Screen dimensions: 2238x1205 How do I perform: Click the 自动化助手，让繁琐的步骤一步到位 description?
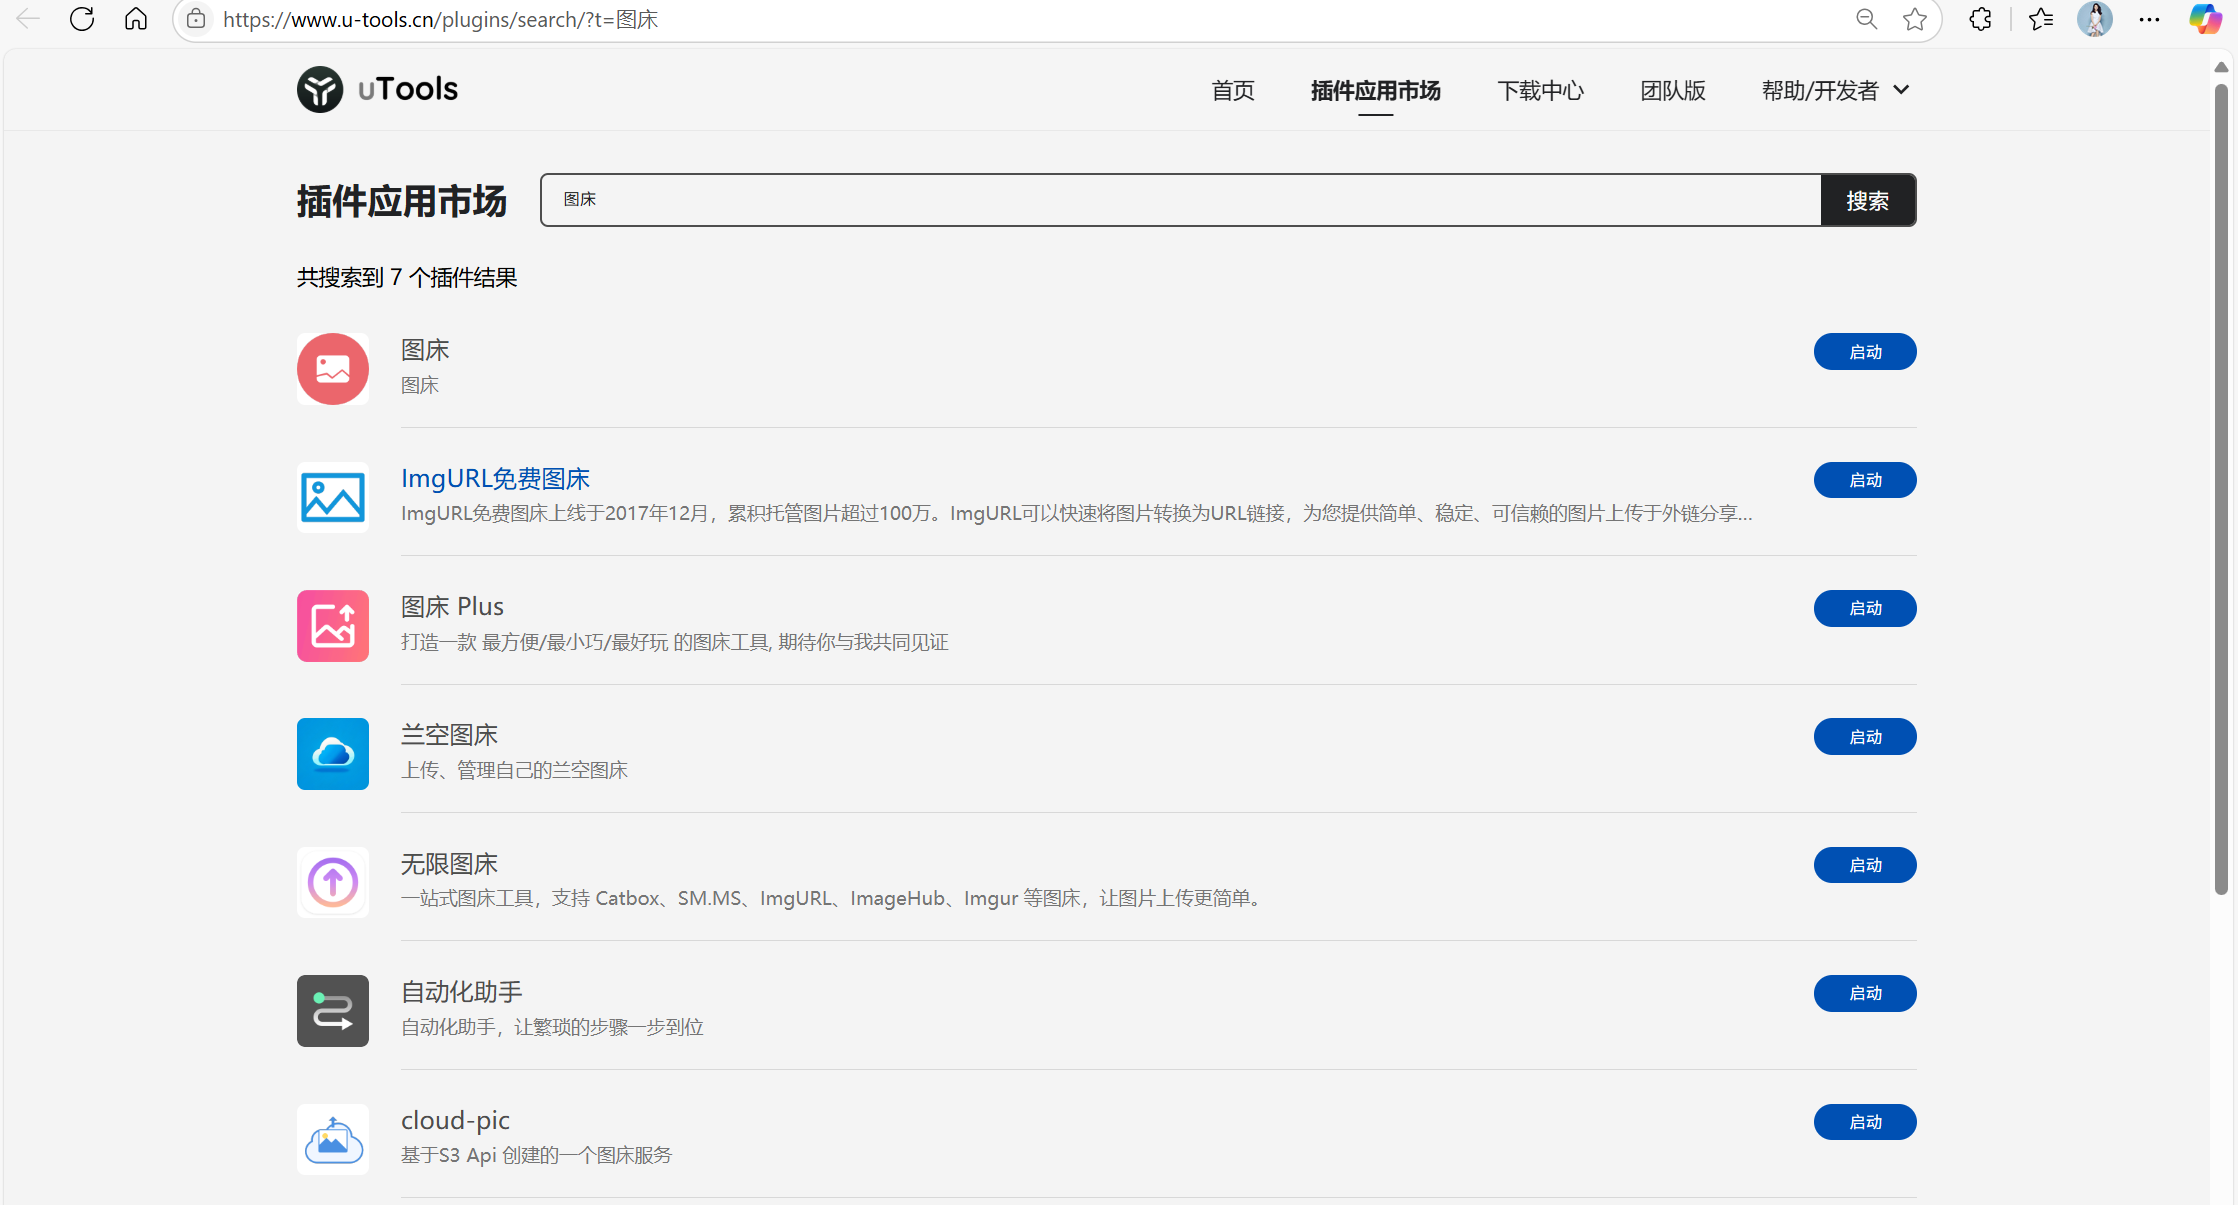[552, 1027]
